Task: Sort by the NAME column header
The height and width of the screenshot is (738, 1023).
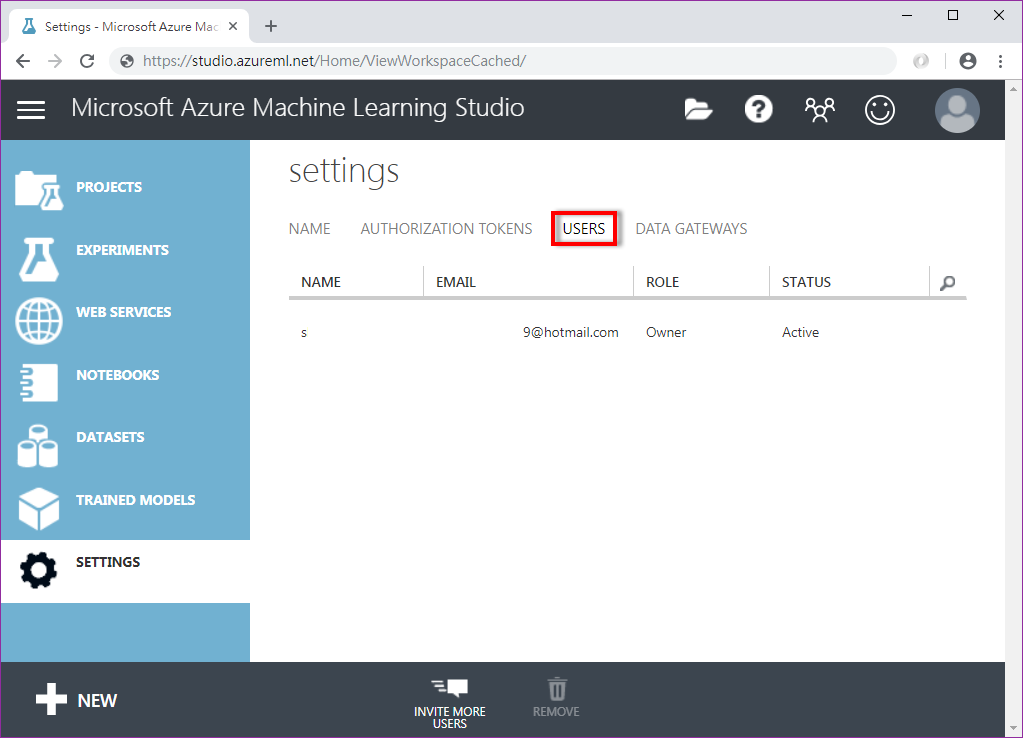Action: [321, 282]
